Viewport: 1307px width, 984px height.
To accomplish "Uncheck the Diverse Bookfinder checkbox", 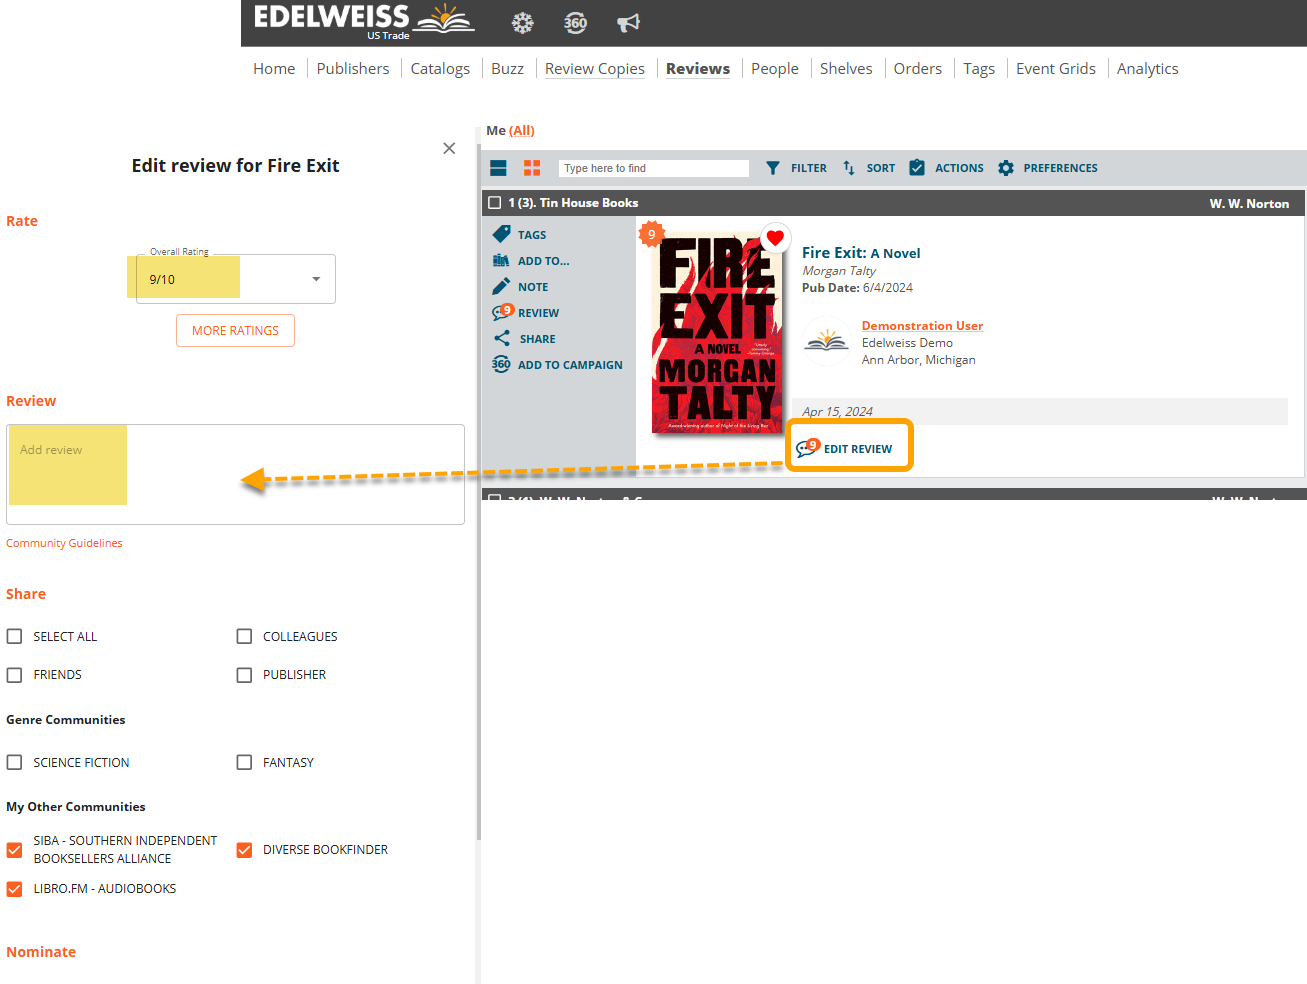I will (x=244, y=850).
